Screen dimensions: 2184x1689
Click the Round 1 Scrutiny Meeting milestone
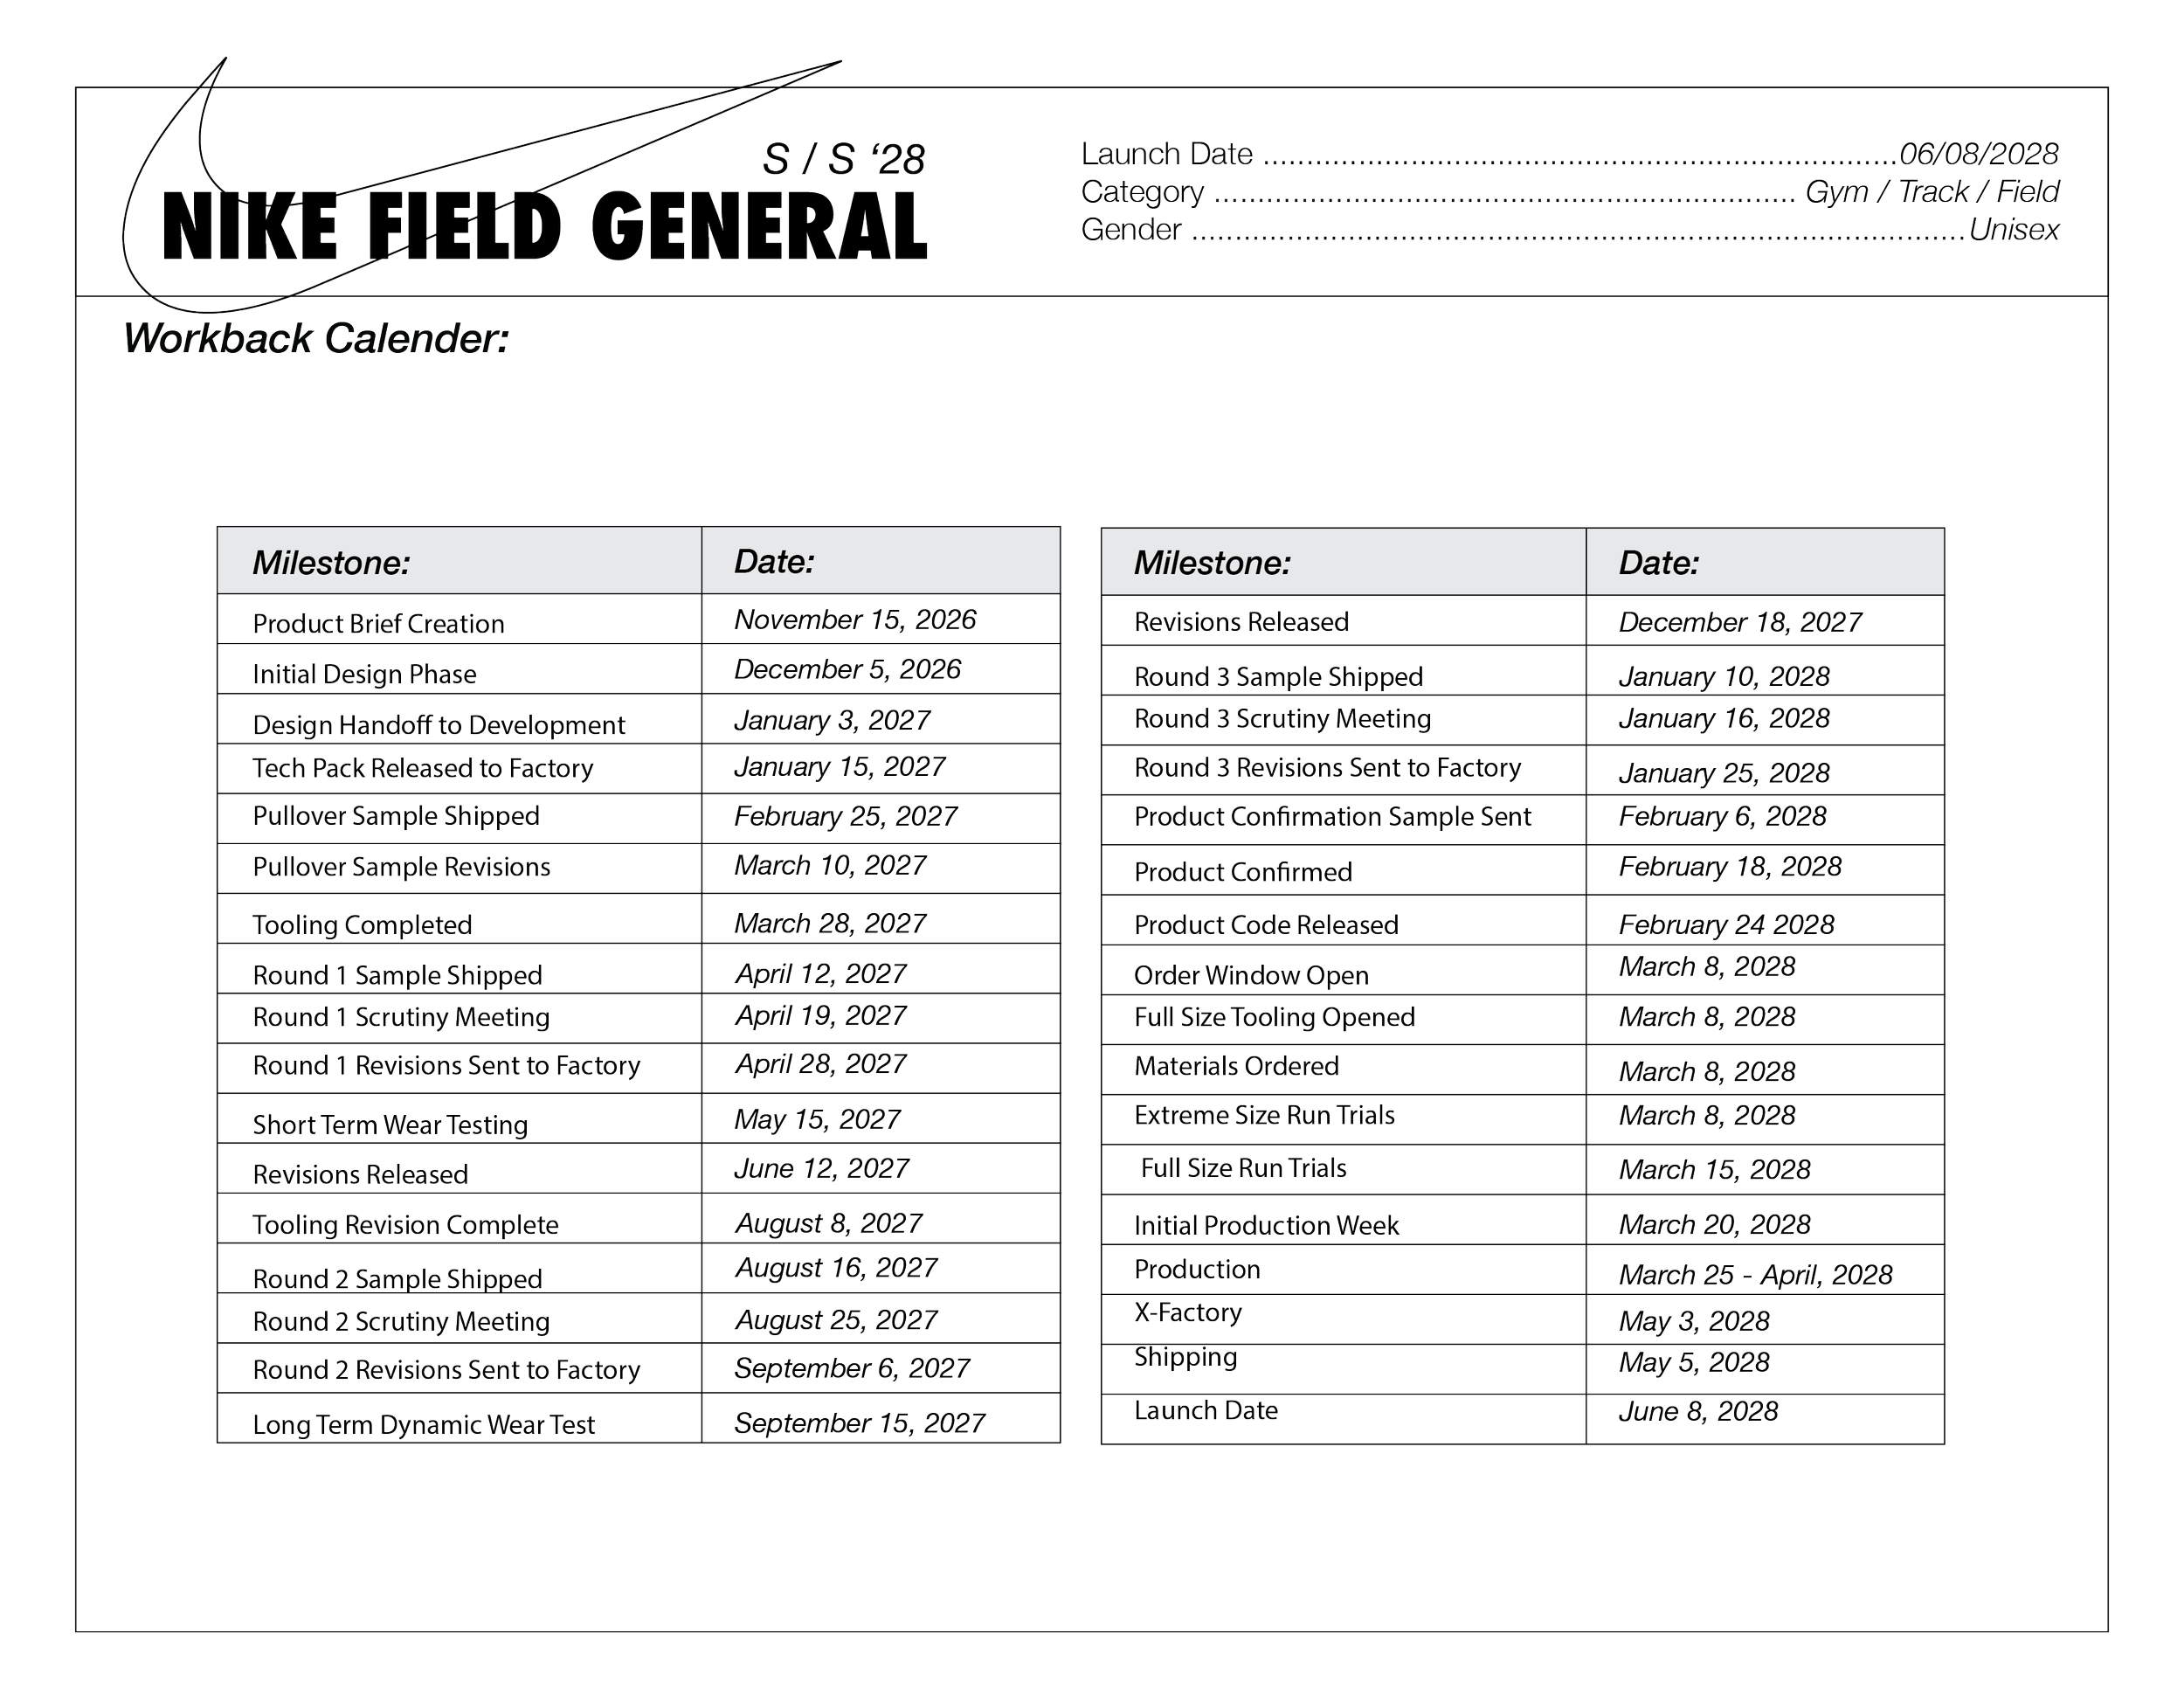pos(401,1017)
